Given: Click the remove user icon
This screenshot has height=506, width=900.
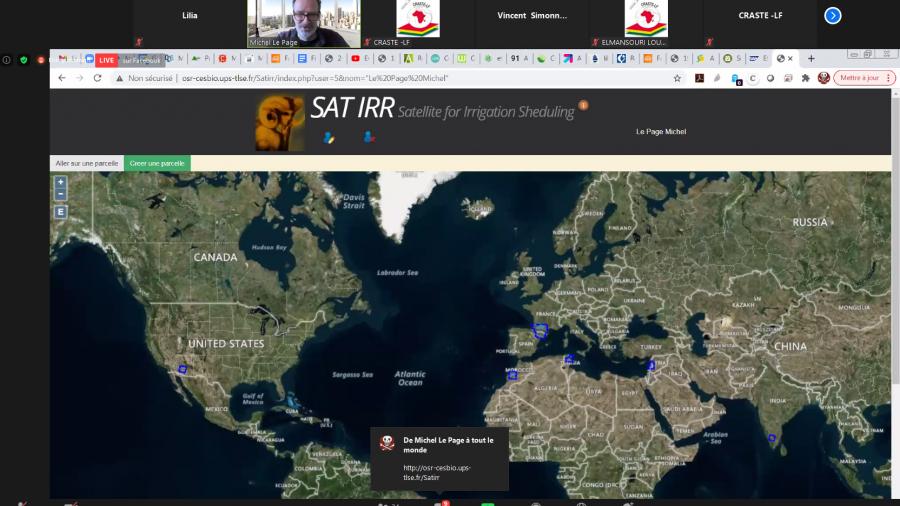Looking at the screenshot, I should (x=369, y=137).
